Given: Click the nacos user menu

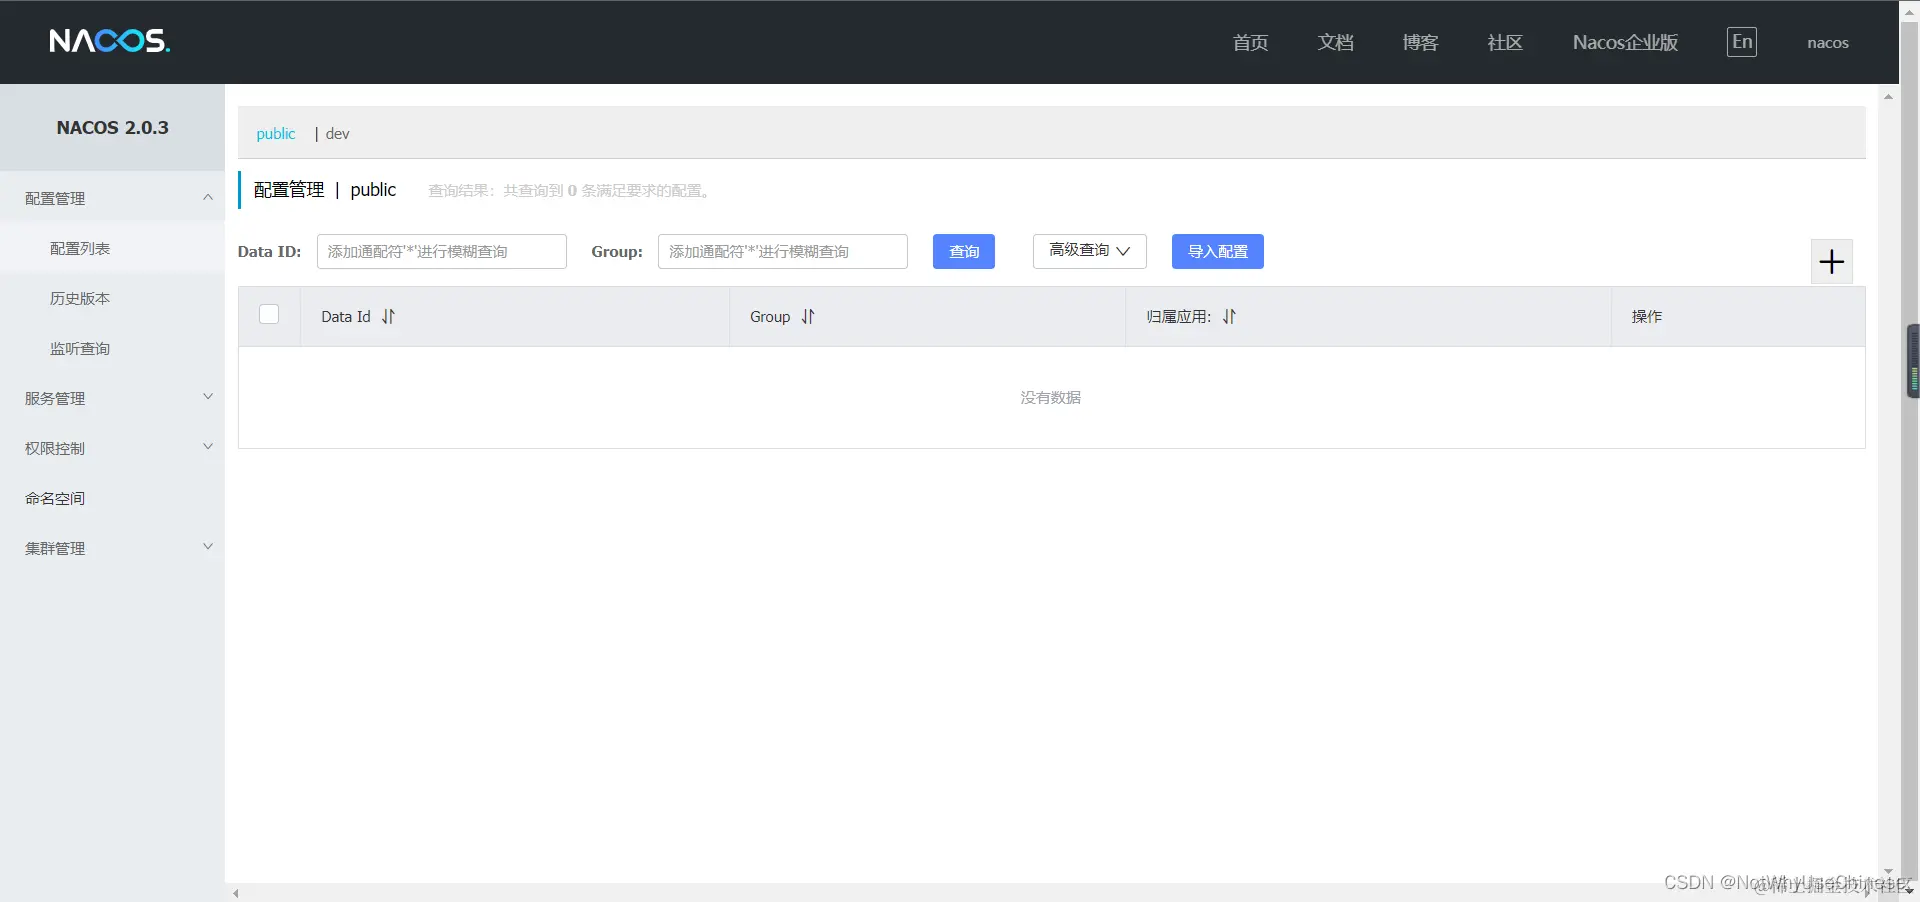Looking at the screenshot, I should [x=1827, y=43].
